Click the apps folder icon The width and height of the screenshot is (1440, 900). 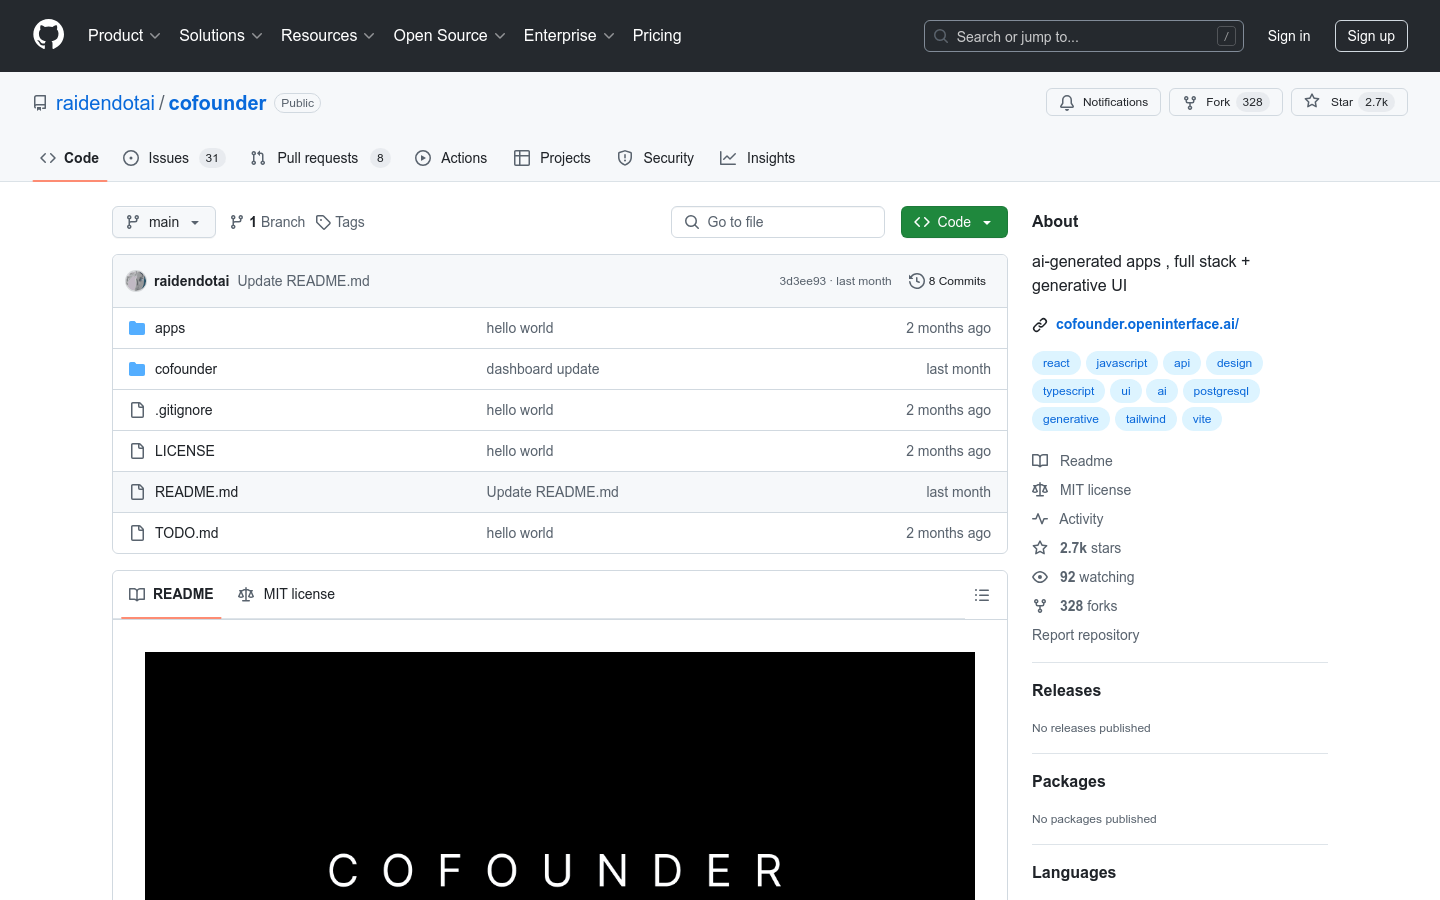(x=137, y=328)
